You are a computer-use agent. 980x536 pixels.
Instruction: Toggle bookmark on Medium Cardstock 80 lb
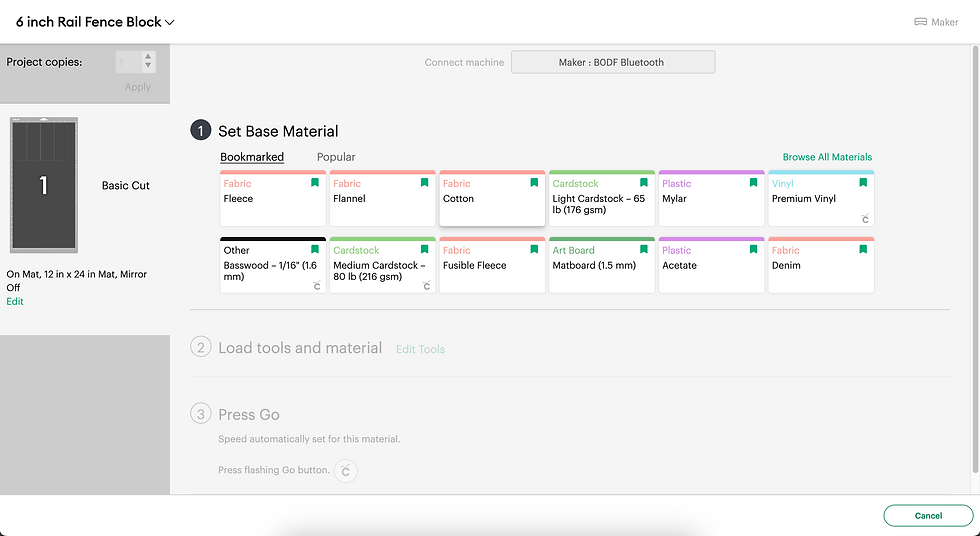[x=424, y=249]
